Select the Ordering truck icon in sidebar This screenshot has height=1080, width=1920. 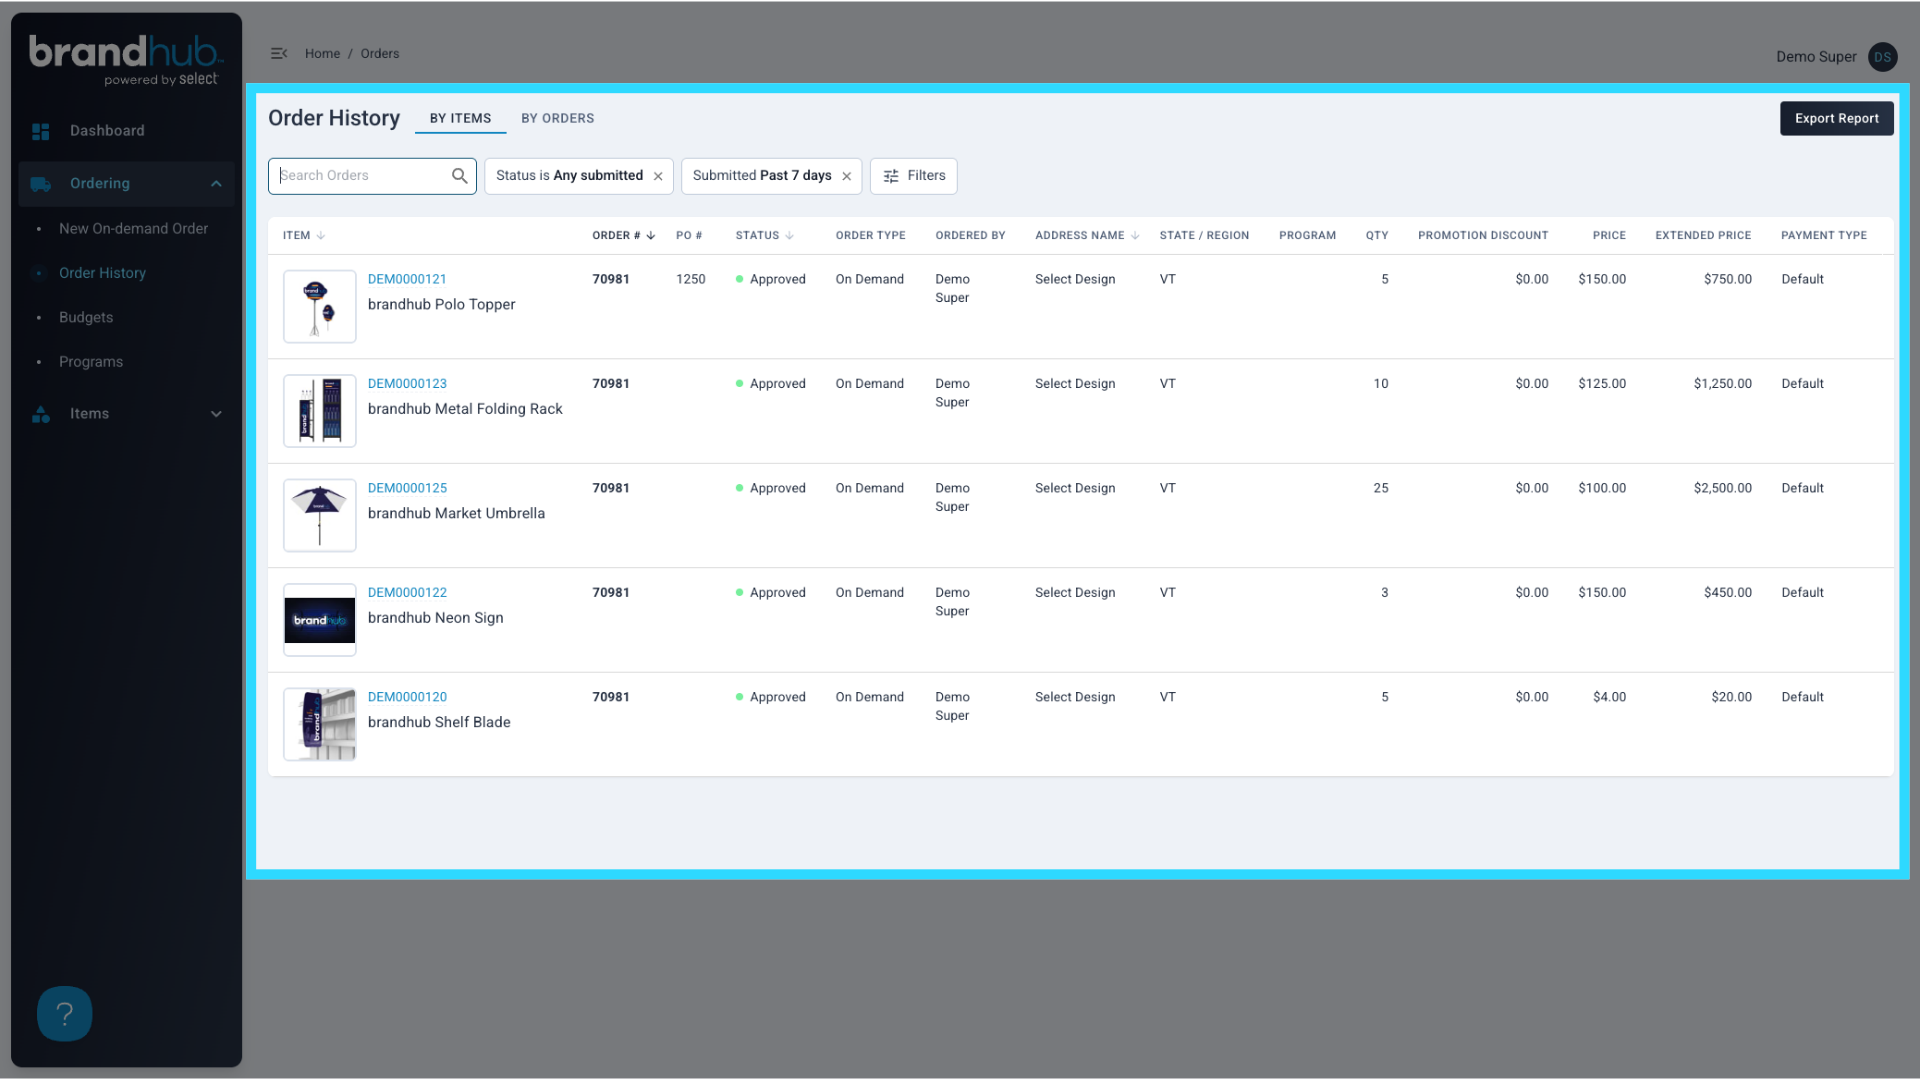[x=40, y=183]
